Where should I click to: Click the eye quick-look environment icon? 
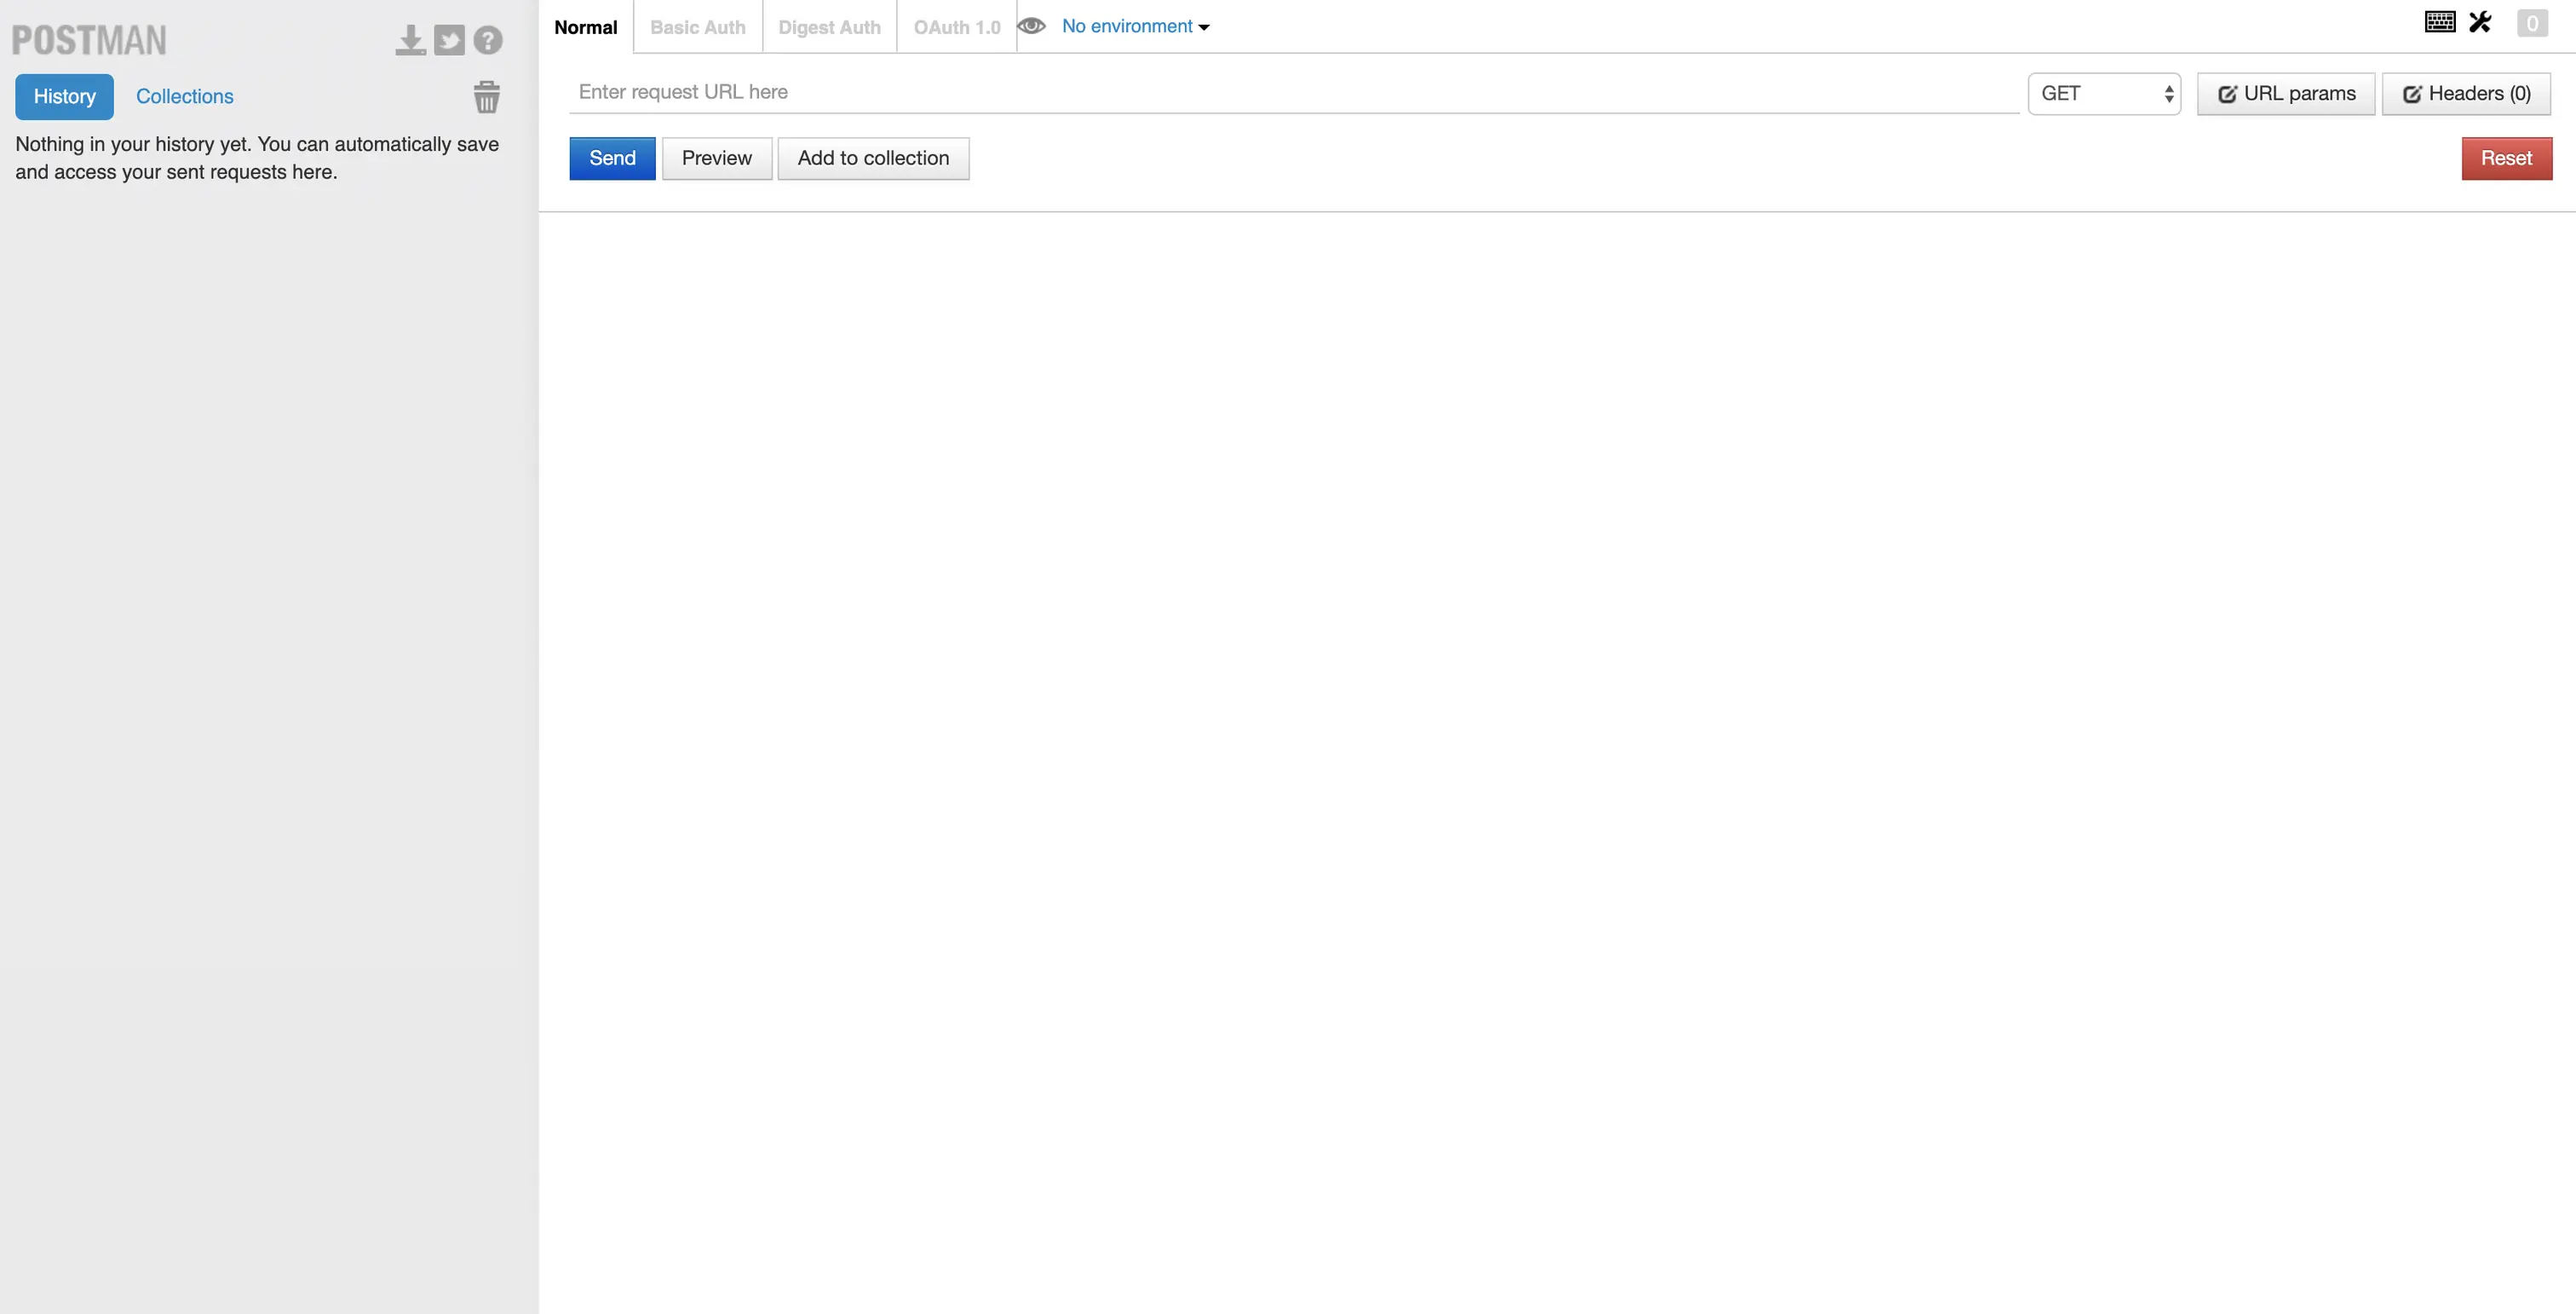(1031, 26)
